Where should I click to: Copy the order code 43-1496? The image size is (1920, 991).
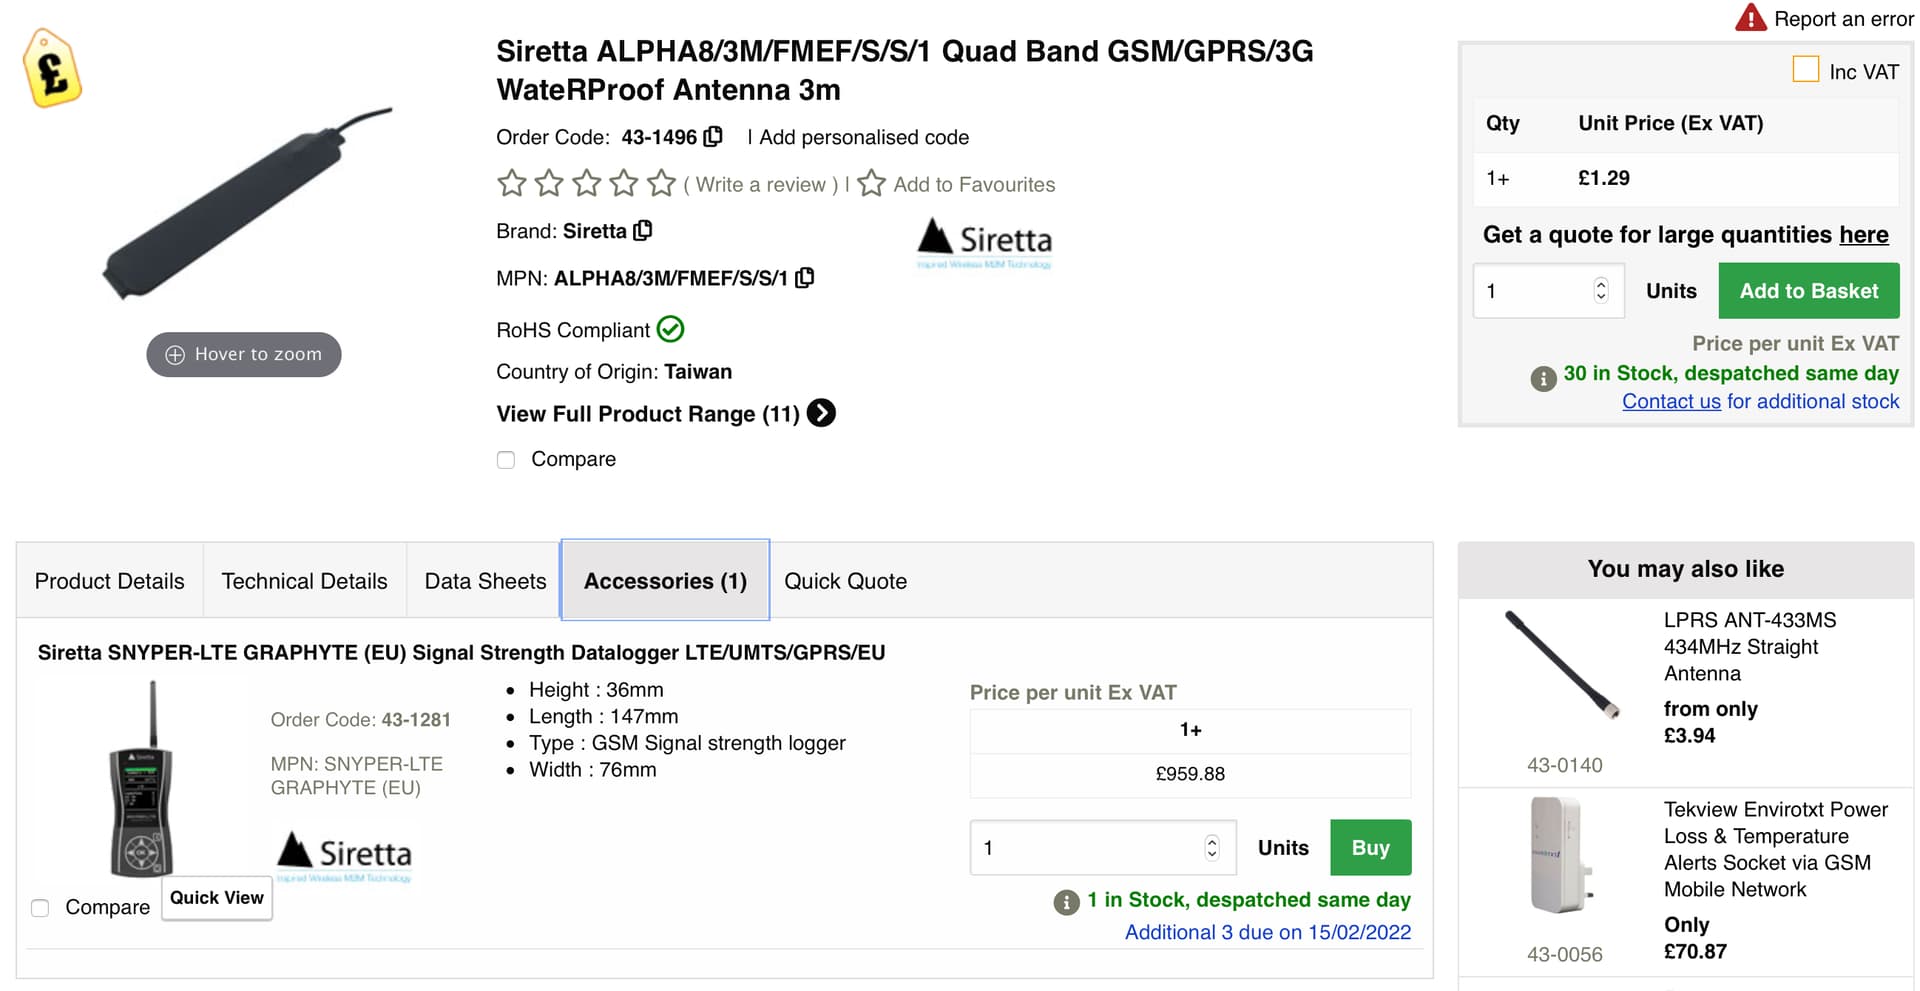point(713,136)
